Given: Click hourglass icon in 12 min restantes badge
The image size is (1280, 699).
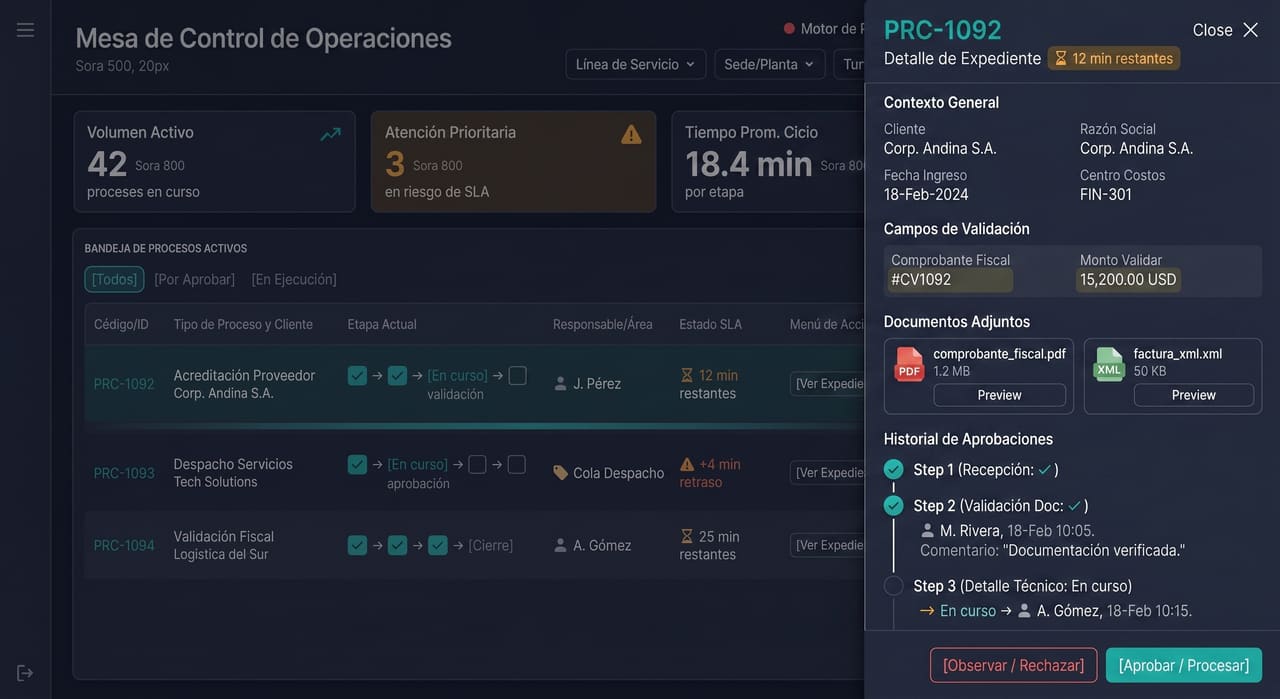Looking at the screenshot, I should click(x=1060, y=58).
